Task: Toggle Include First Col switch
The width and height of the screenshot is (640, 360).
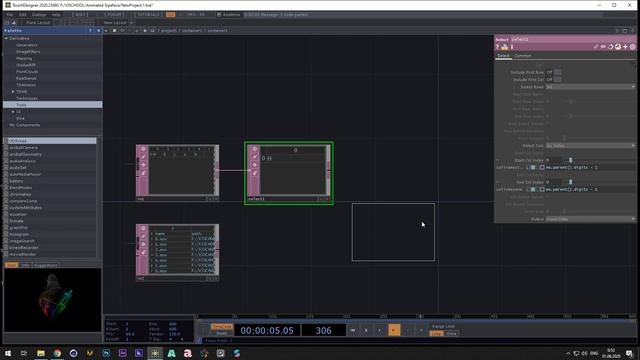Action: point(558,80)
